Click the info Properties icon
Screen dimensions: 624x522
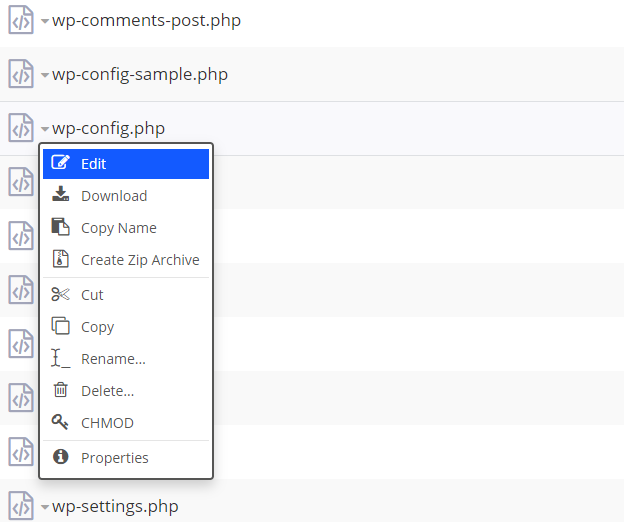pos(61,458)
